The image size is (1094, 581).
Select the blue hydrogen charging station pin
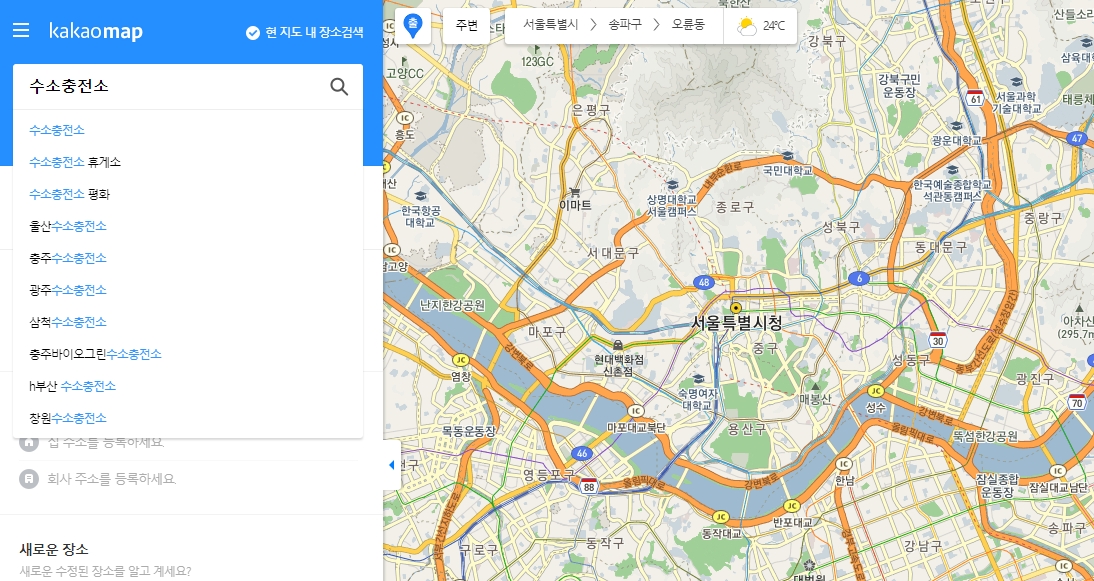tap(413, 25)
